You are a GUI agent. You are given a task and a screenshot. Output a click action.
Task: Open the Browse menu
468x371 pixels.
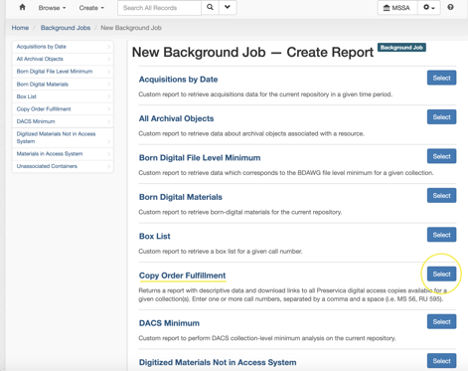[52, 8]
